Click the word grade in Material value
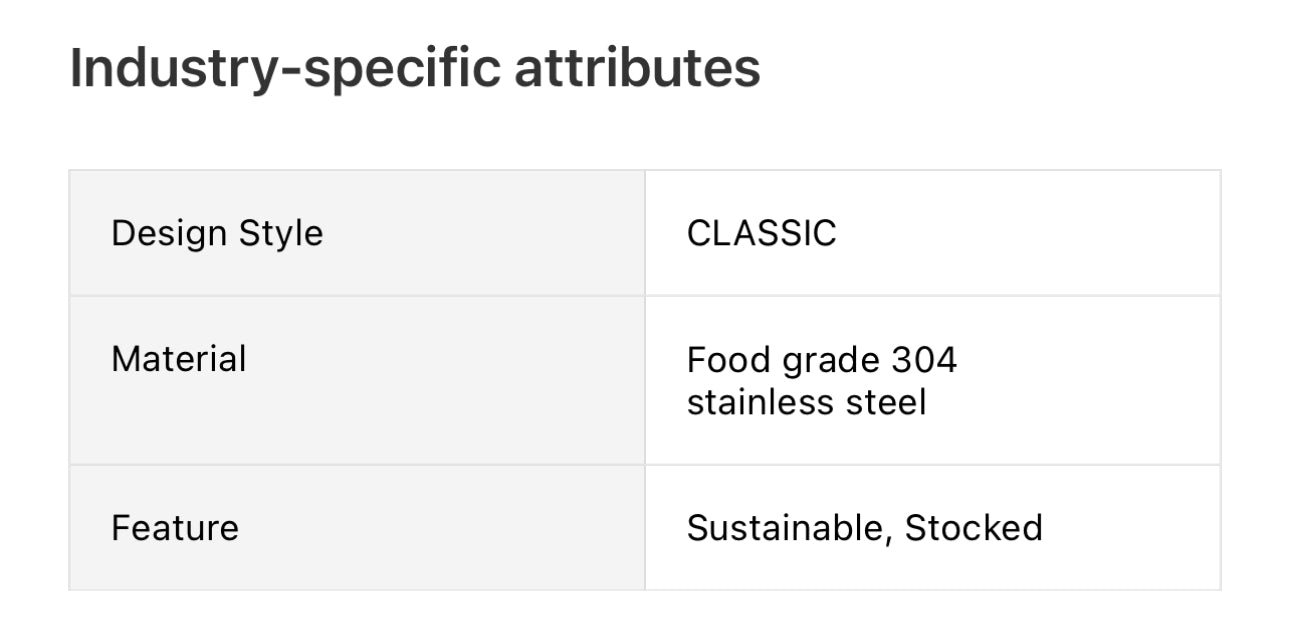The width and height of the screenshot is (1290, 644). click(x=831, y=362)
